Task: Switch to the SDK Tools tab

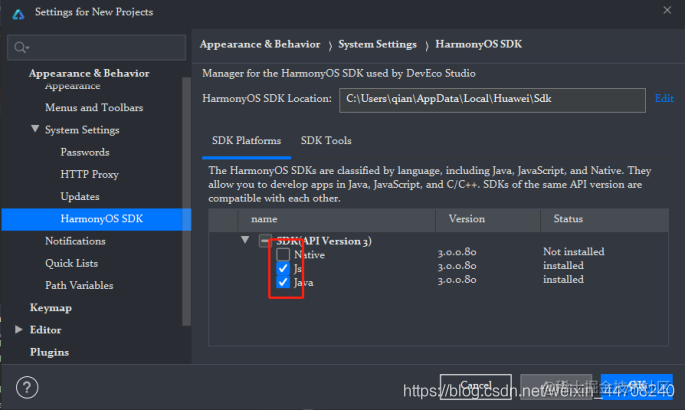Action: [326, 141]
